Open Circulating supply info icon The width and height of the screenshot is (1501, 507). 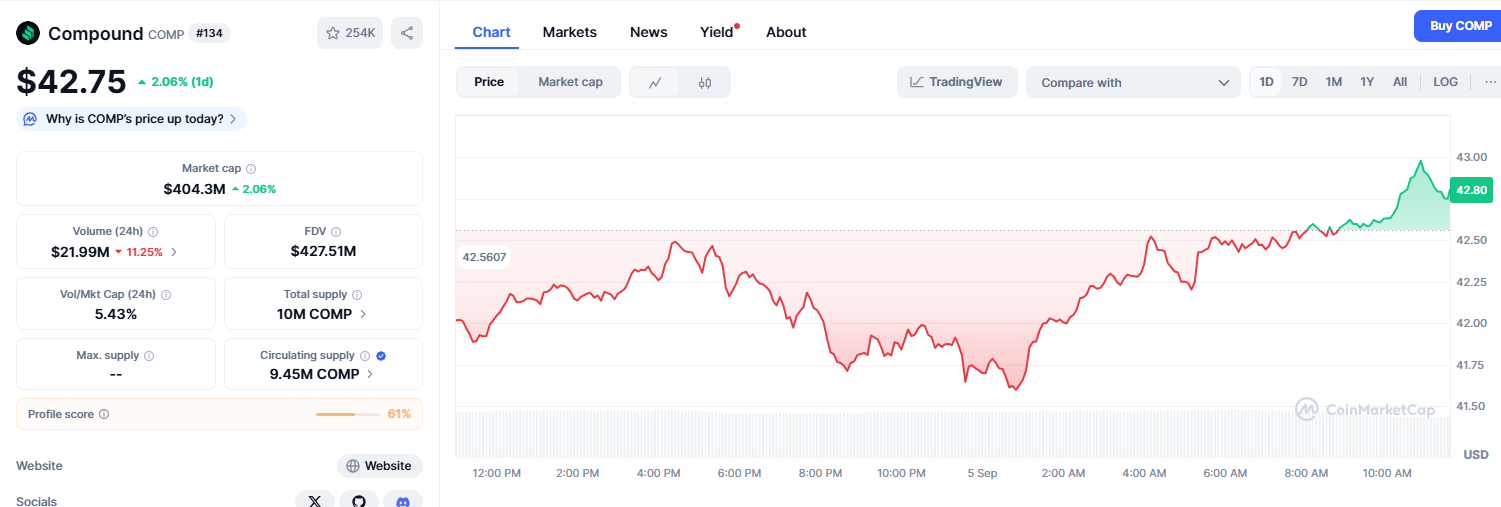[365, 356]
